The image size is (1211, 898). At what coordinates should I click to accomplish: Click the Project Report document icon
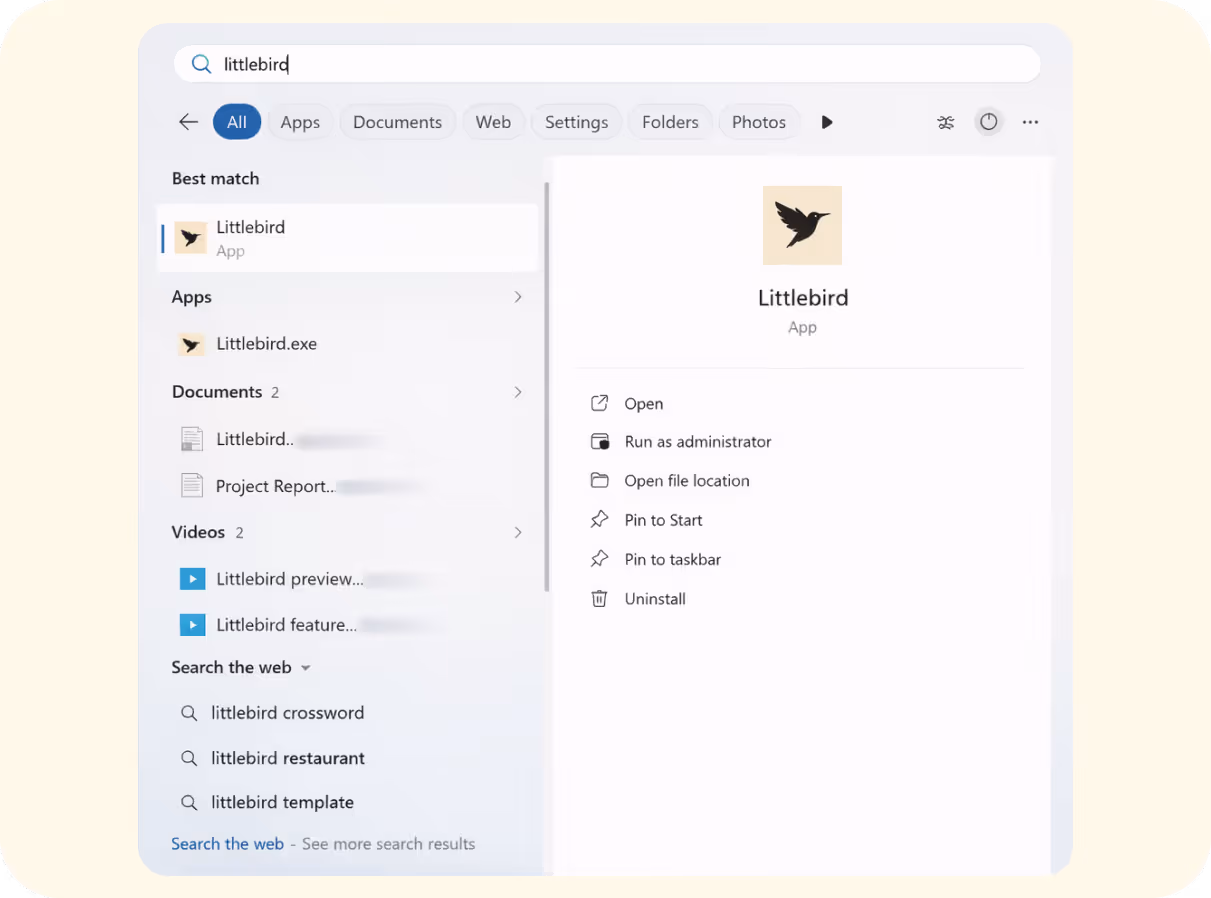coord(192,485)
